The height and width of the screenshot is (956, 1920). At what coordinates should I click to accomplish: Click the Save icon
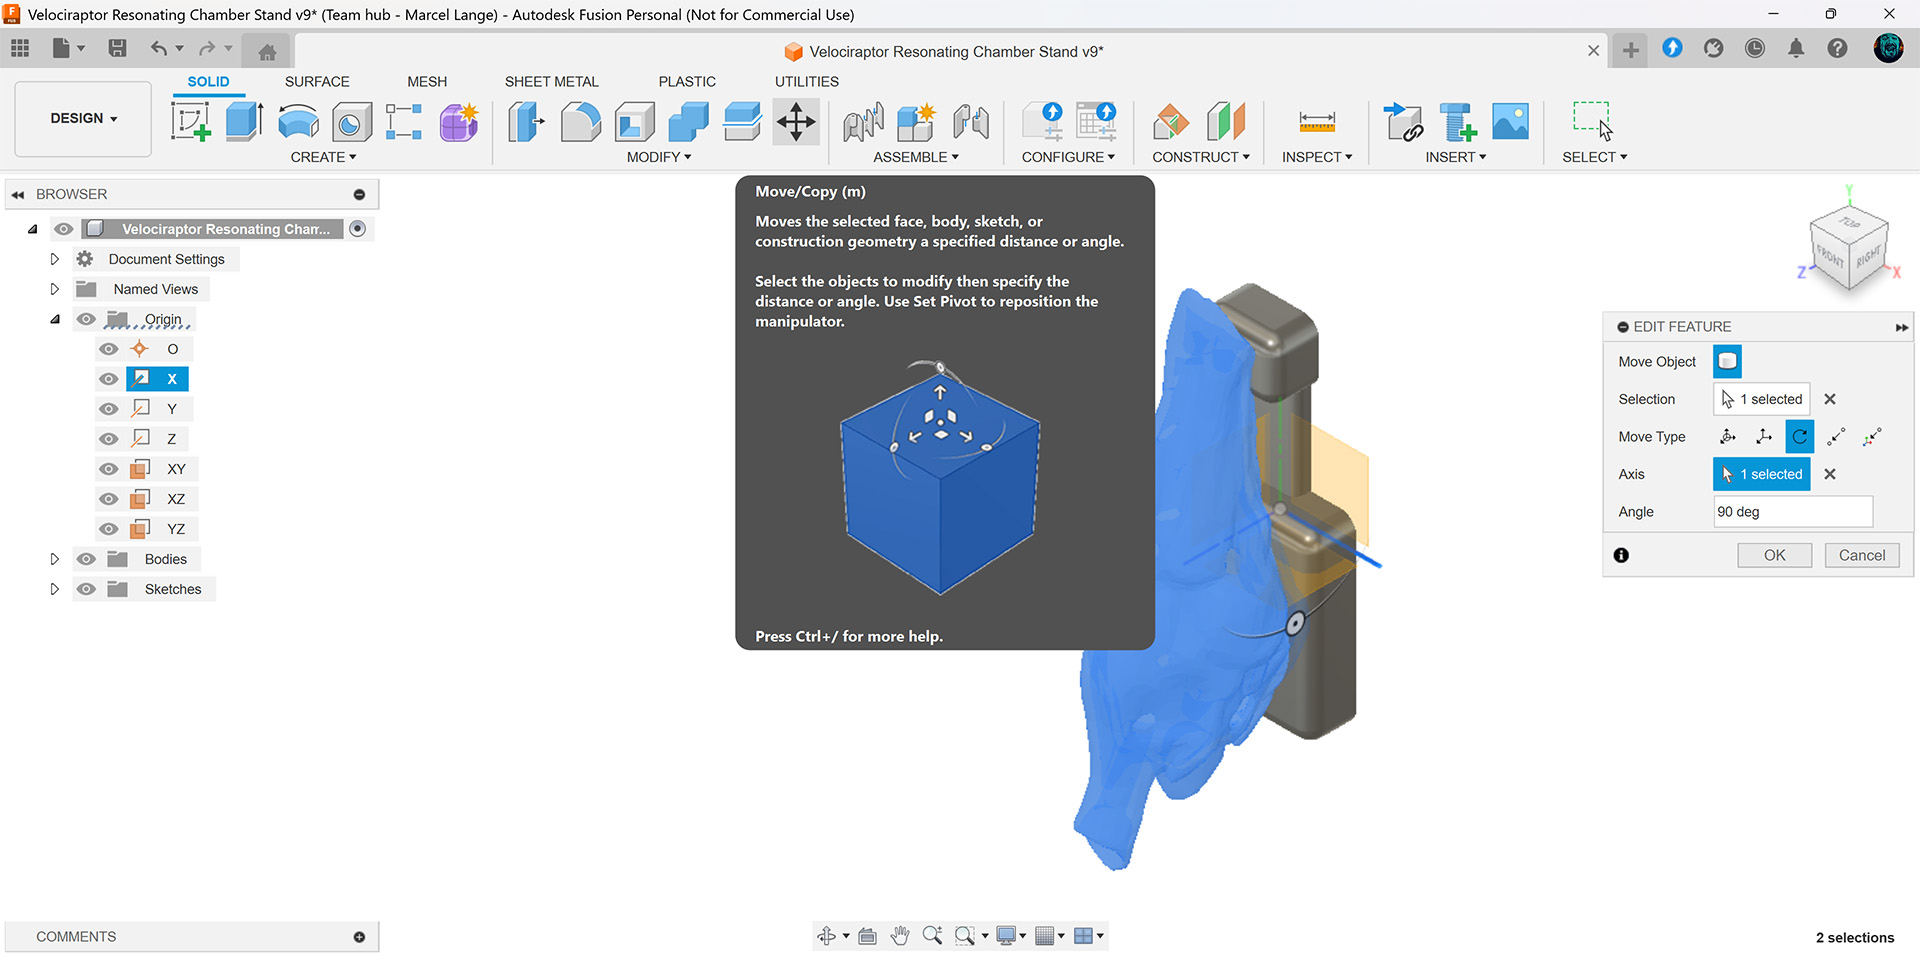coord(118,48)
